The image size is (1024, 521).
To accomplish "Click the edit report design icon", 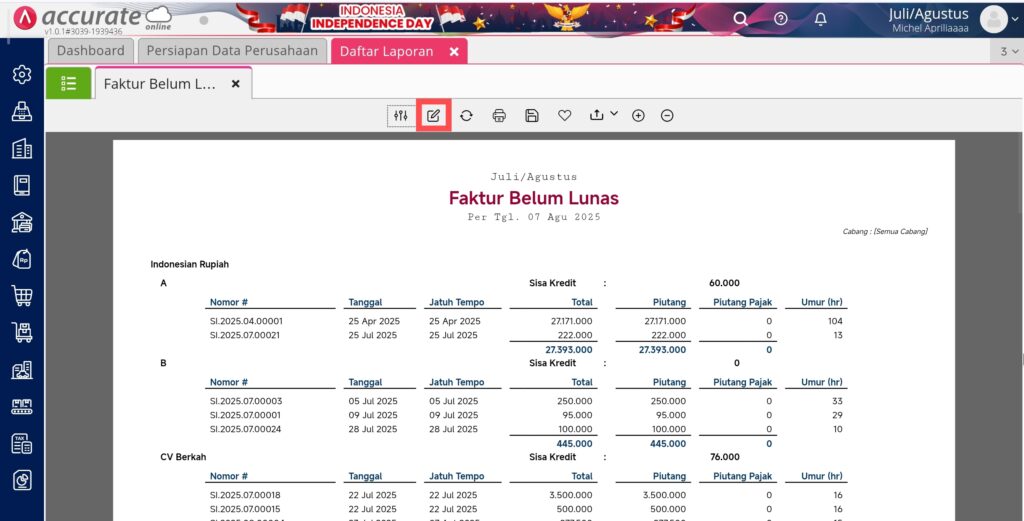I will pos(434,116).
